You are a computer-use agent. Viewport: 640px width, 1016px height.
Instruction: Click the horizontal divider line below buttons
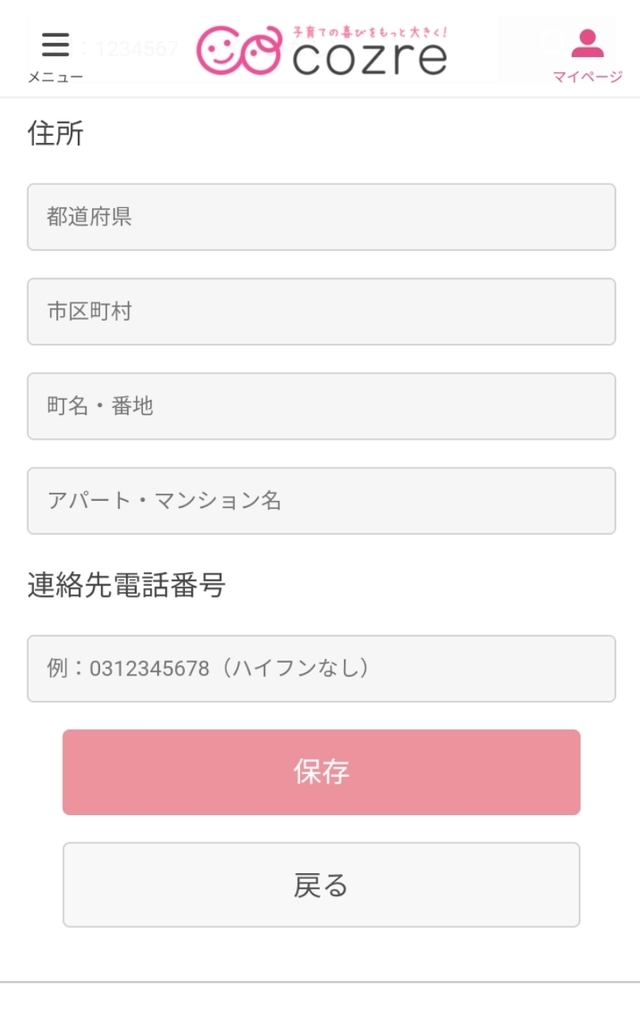(320, 982)
